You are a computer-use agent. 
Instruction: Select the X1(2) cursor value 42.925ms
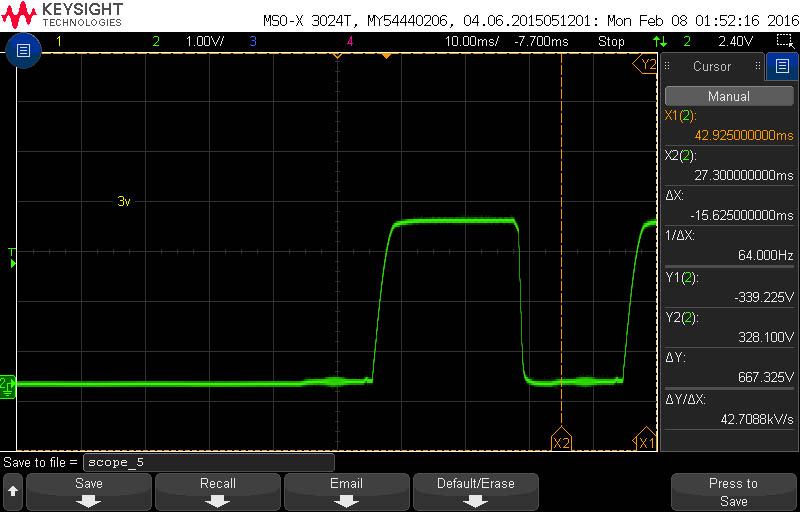pyautogui.click(x=744, y=136)
